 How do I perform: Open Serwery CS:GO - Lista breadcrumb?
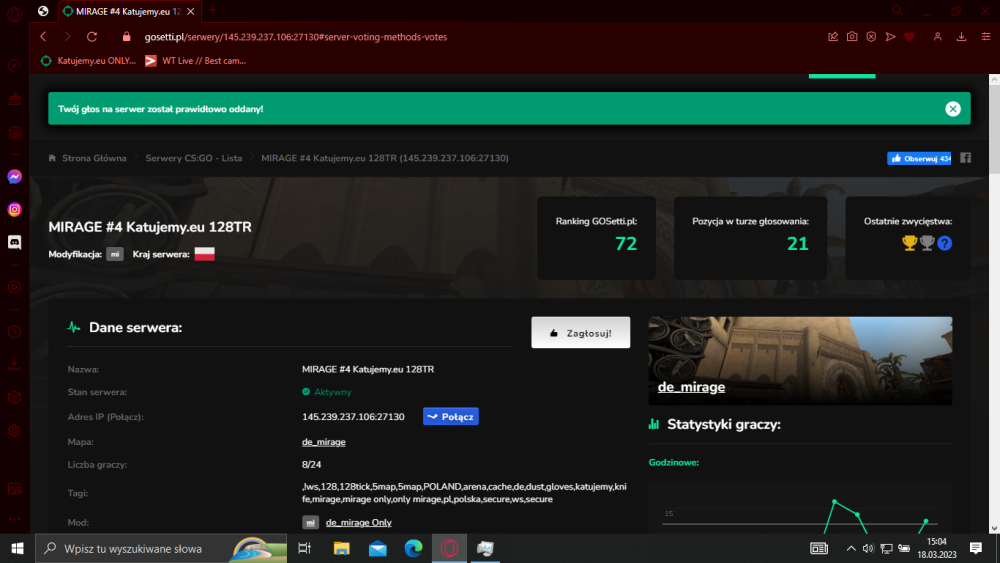(194, 158)
